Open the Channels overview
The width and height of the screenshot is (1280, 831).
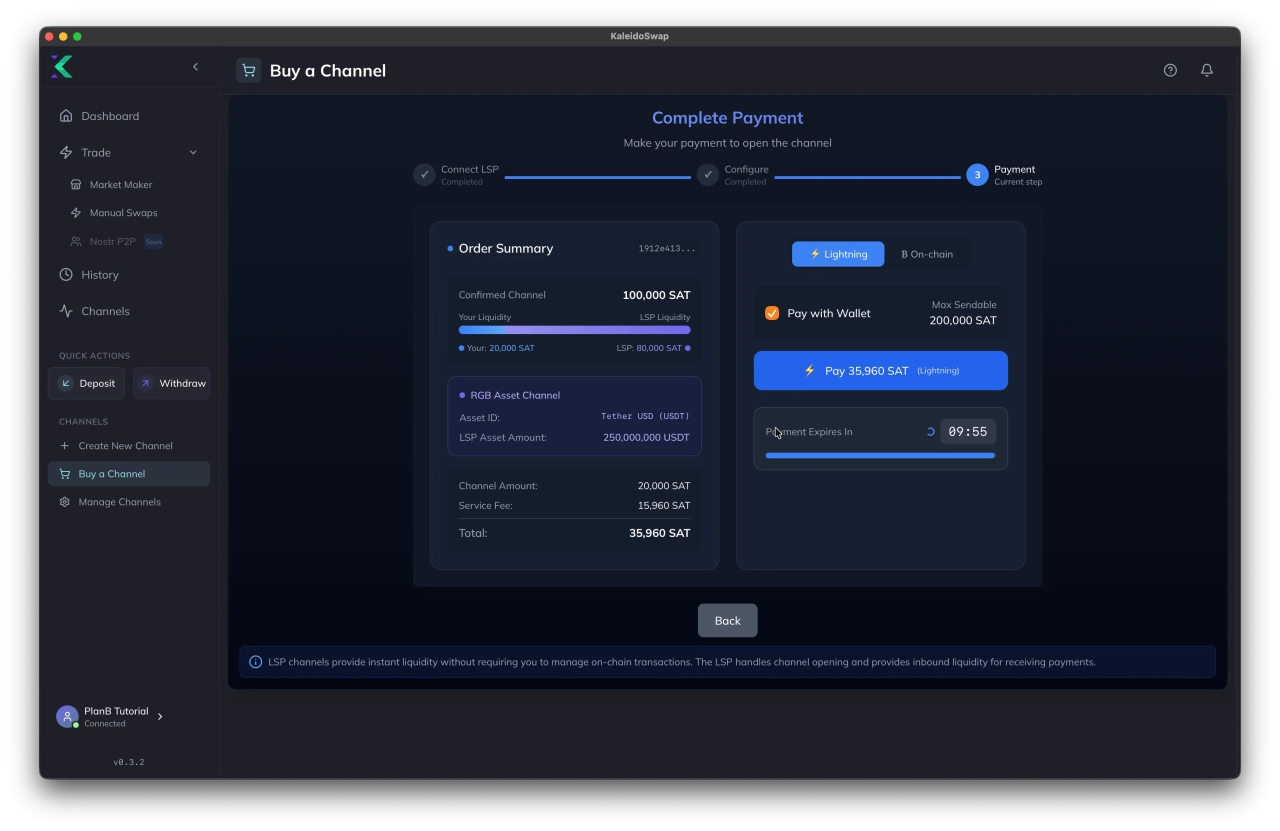pos(104,311)
